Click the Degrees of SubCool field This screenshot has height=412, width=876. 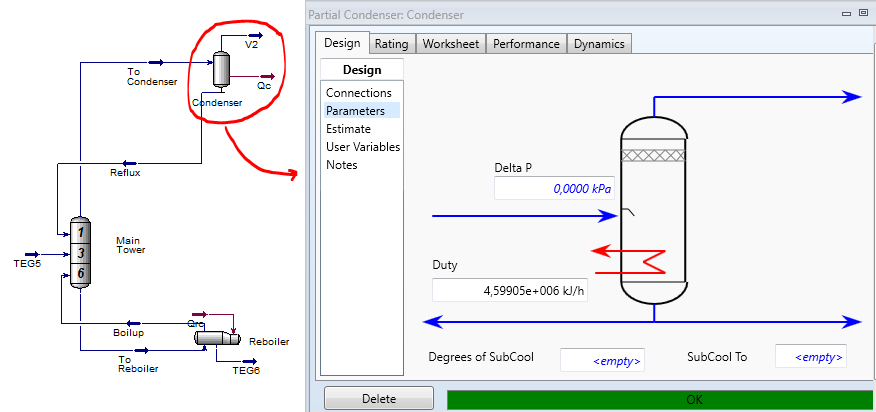(602, 360)
